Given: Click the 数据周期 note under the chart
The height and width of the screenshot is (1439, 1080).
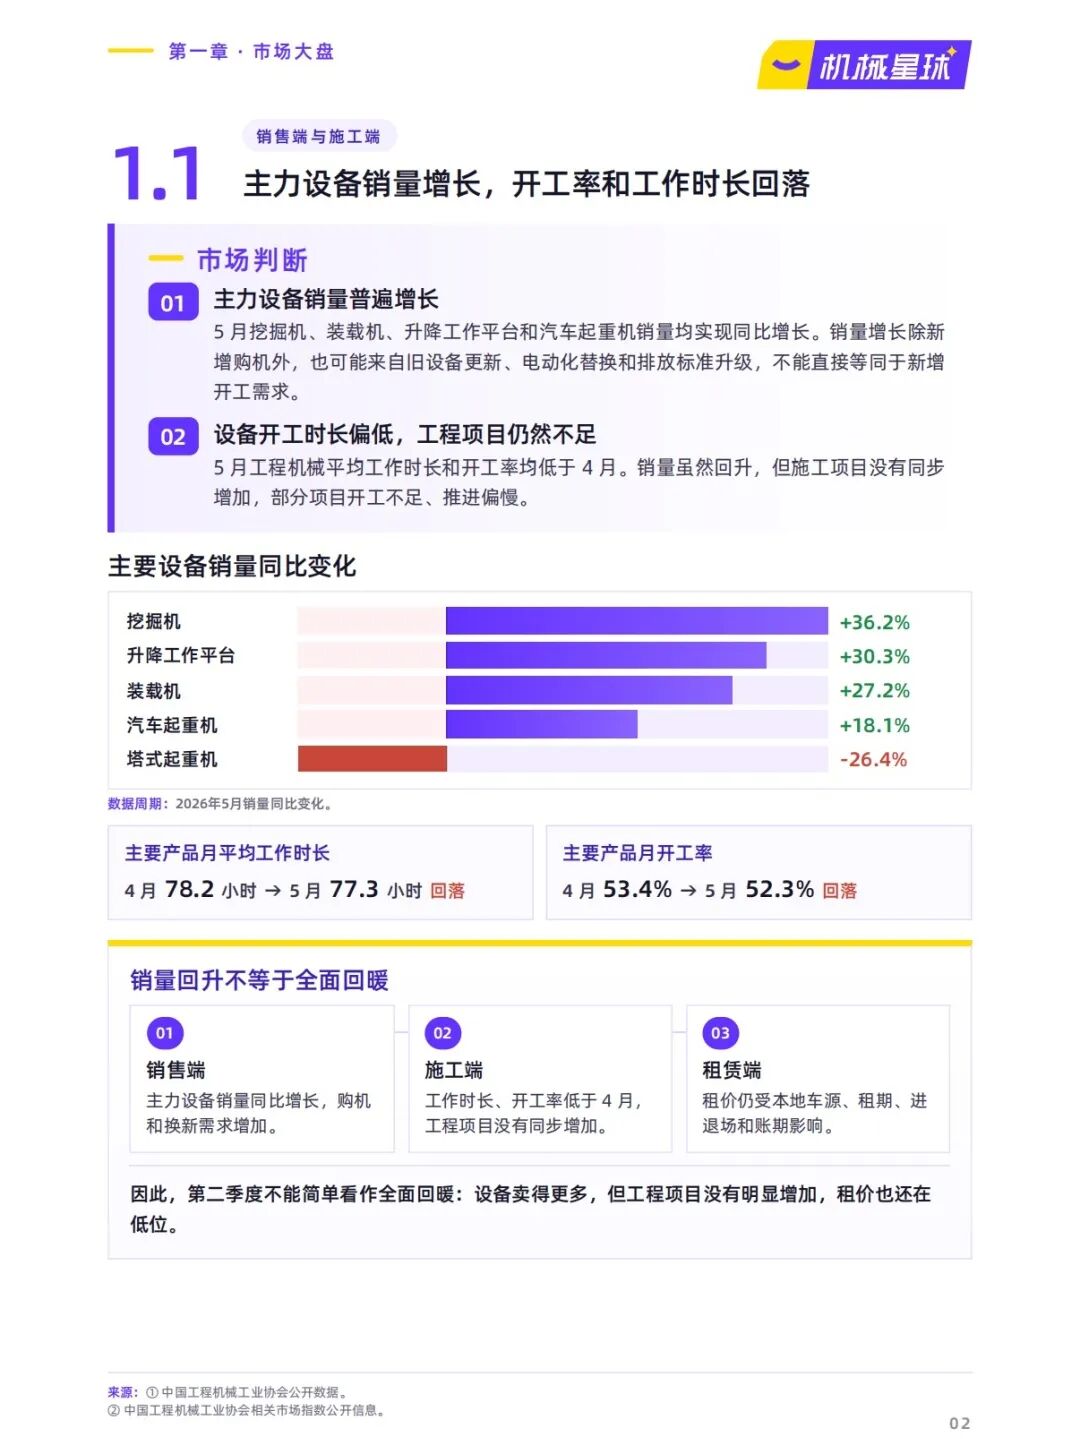Looking at the screenshot, I should click(x=220, y=803).
